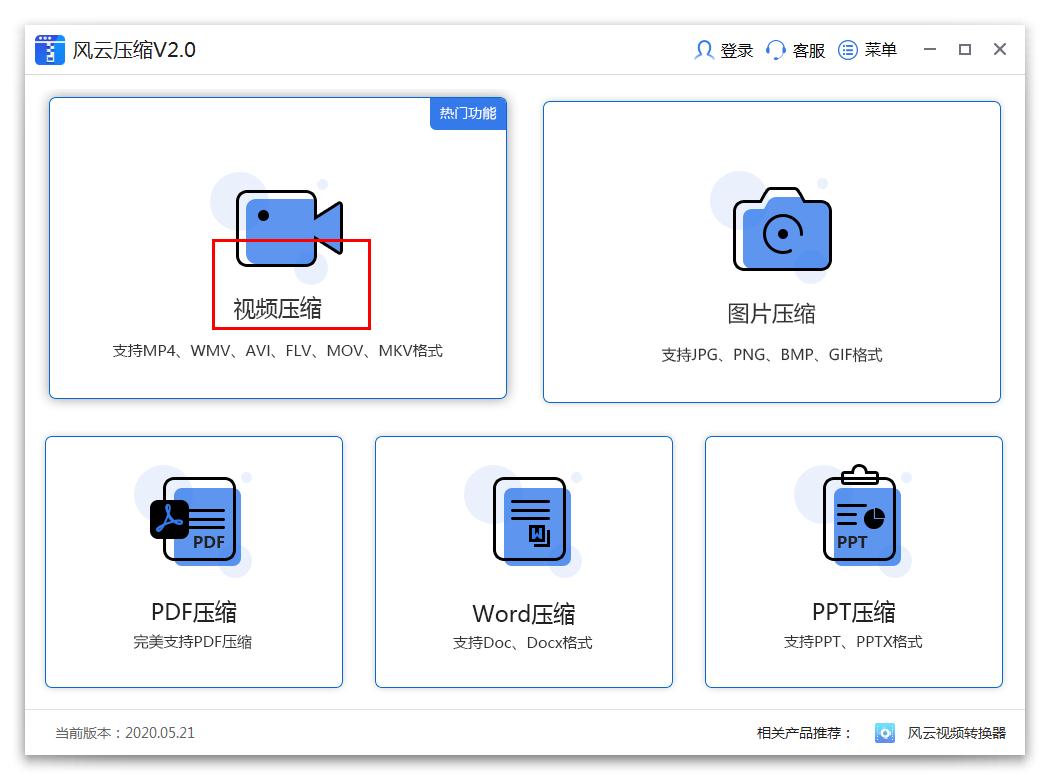Click the customer service headset icon
1050x780 pixels.
click(x=775, y=50)
